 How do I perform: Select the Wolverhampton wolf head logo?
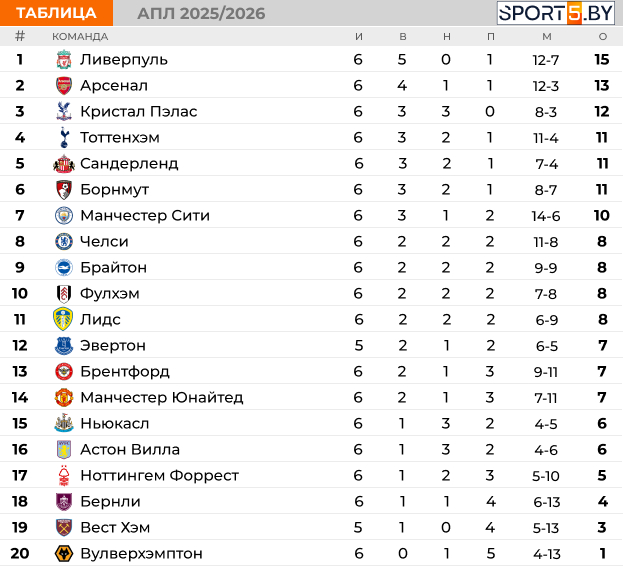click(64, 553)
